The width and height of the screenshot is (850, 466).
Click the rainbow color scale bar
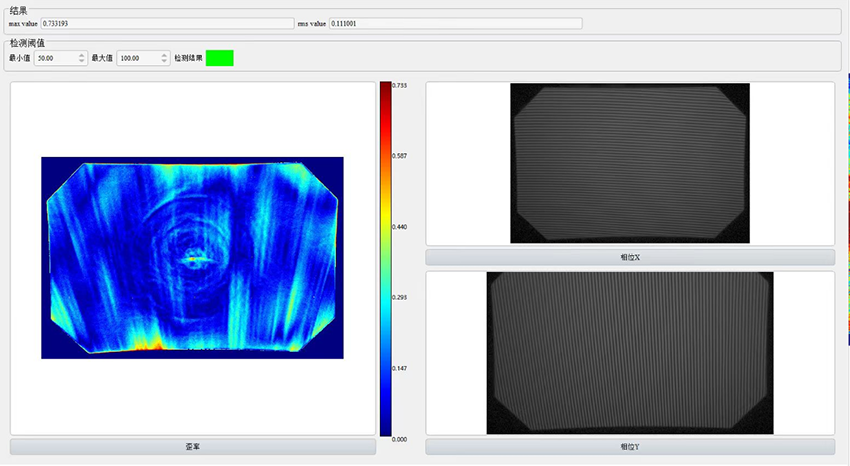pyautogui.click(x=385, y=260)
